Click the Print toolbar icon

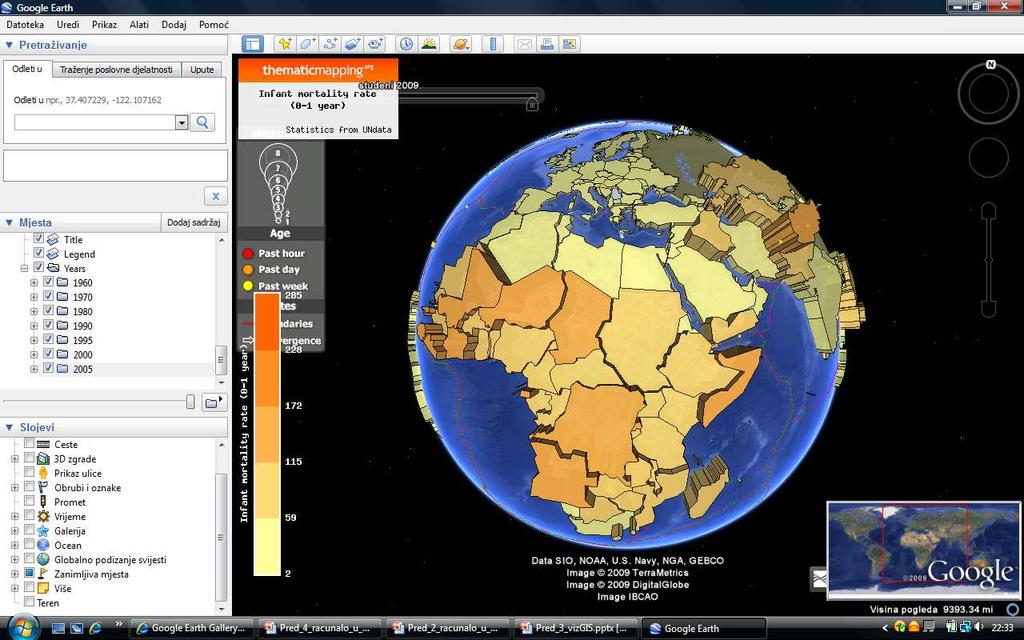547,44
